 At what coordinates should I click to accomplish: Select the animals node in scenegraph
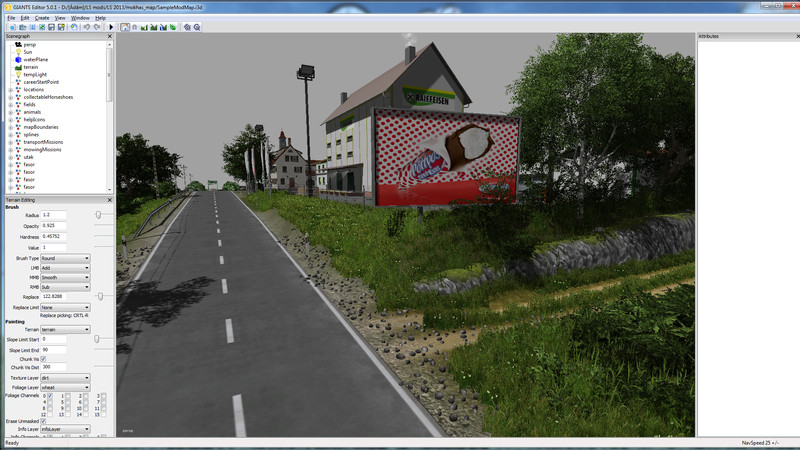coord(32,112)
